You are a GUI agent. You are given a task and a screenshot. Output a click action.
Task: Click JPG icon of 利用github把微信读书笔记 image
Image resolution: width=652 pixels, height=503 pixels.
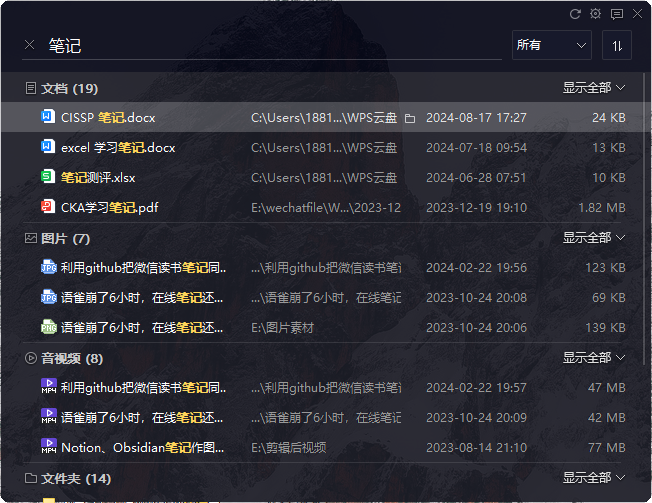[x=49, y=267]
